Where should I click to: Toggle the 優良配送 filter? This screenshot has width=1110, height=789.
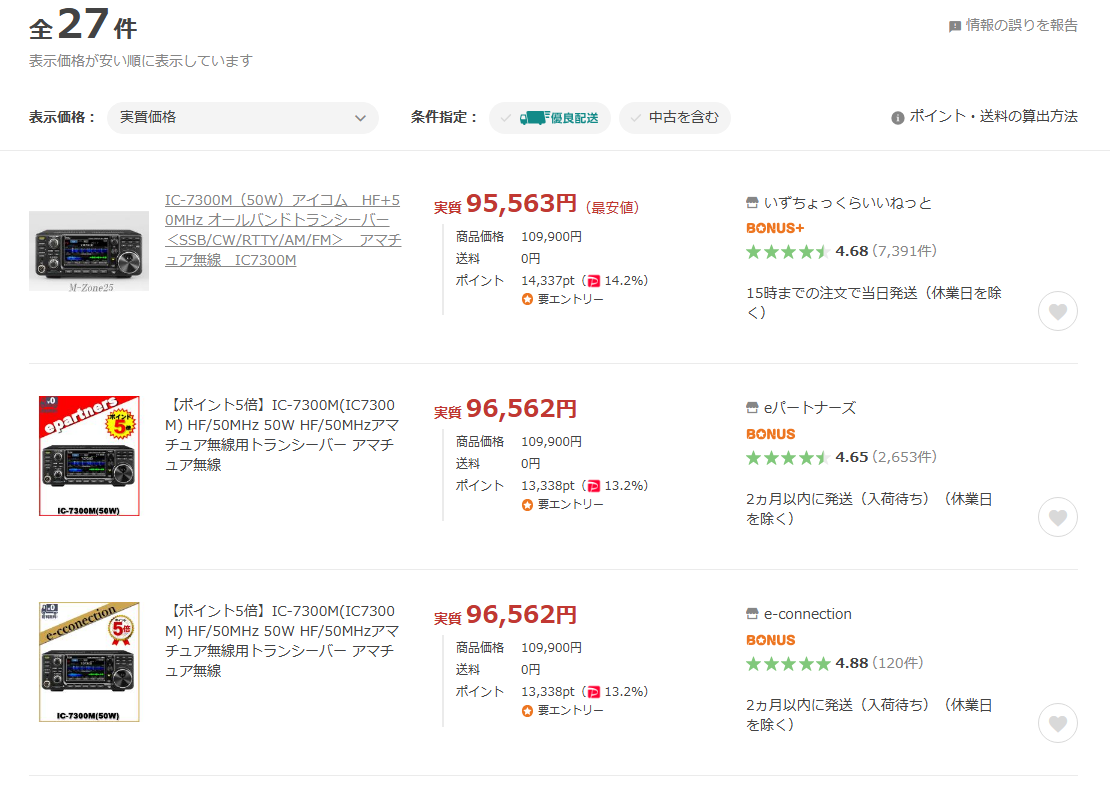[550, 117]
